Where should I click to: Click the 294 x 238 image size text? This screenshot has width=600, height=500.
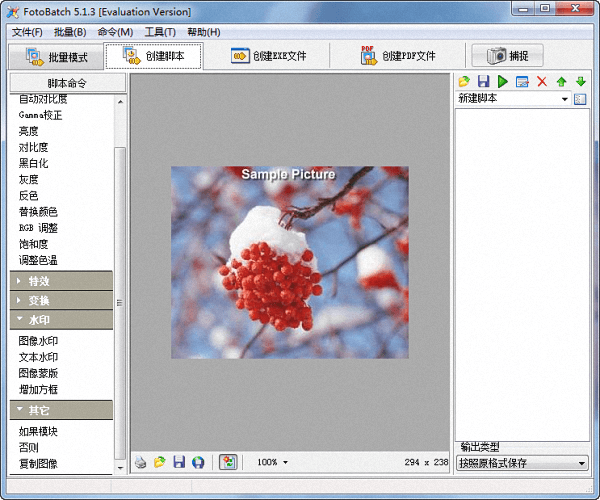(426, 462)
